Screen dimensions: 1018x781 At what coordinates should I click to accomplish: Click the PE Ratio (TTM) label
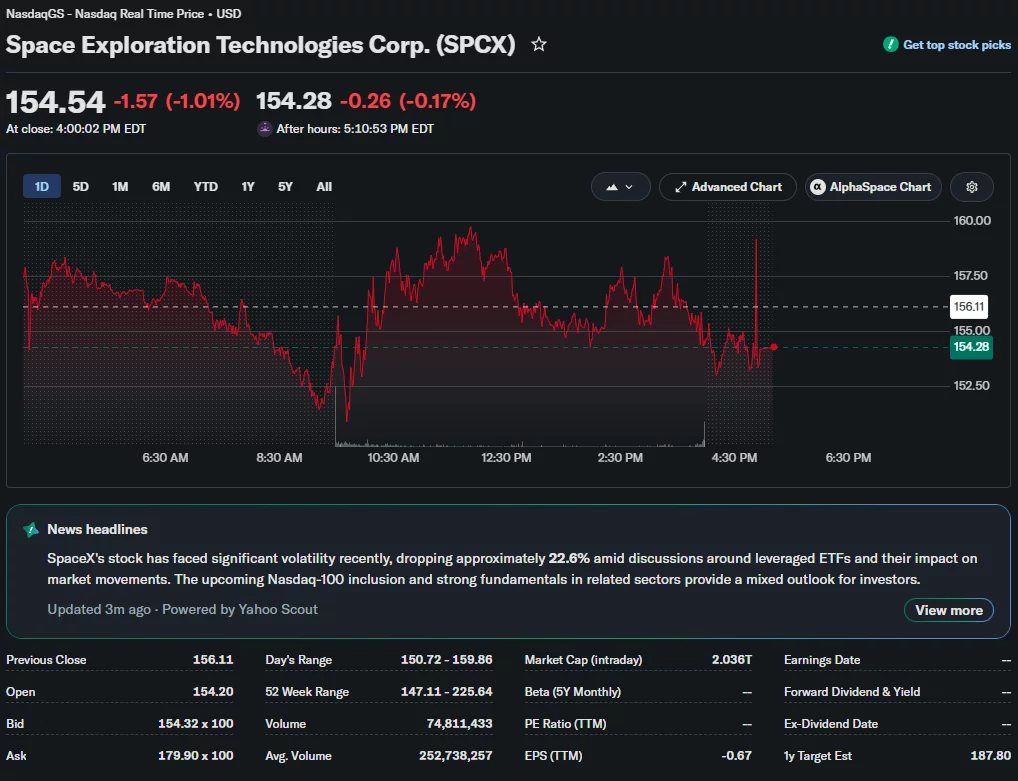(565, 723)
